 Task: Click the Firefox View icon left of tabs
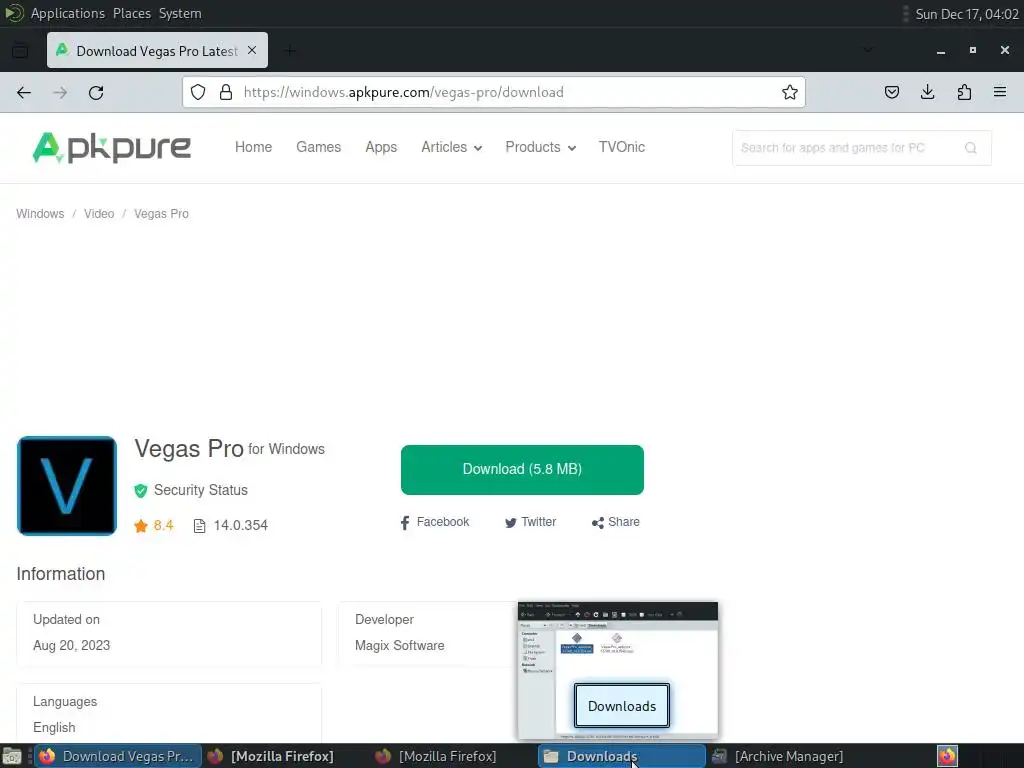tap(20, 50)
